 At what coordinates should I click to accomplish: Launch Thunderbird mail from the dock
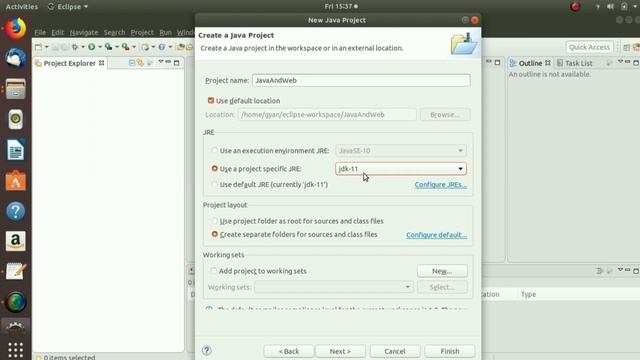(x=16, y=58)
